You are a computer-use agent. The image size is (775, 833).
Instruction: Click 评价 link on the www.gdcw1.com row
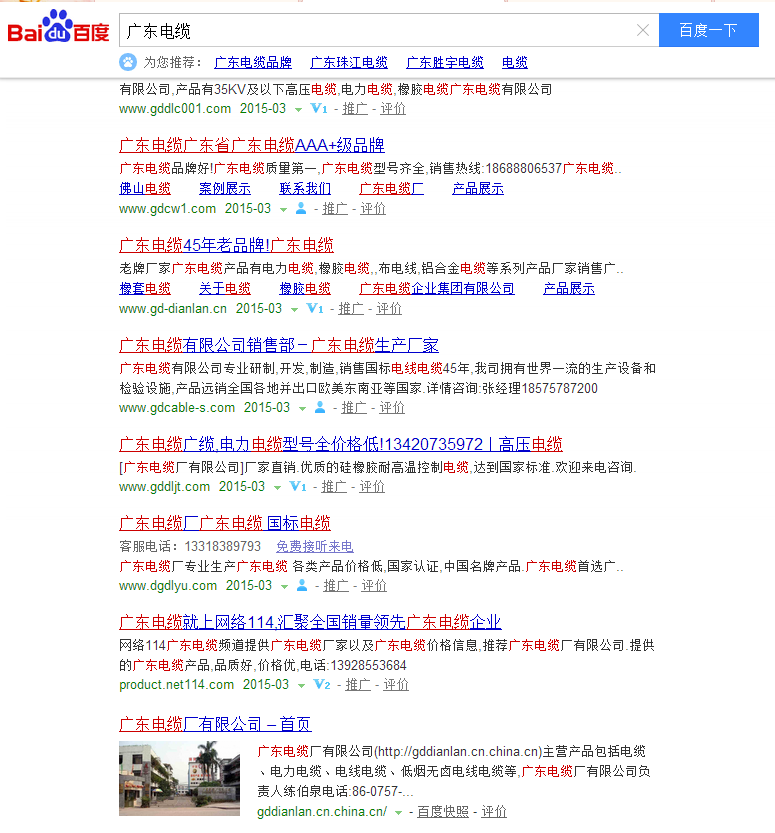coord(373,208)
